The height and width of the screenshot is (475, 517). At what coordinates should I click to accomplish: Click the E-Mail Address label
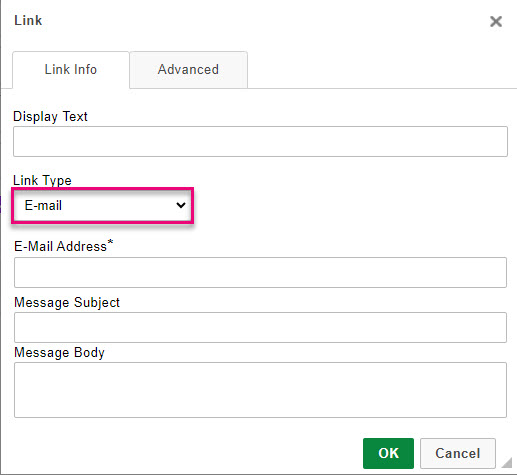pyautogui.click(x=60, y=247)
